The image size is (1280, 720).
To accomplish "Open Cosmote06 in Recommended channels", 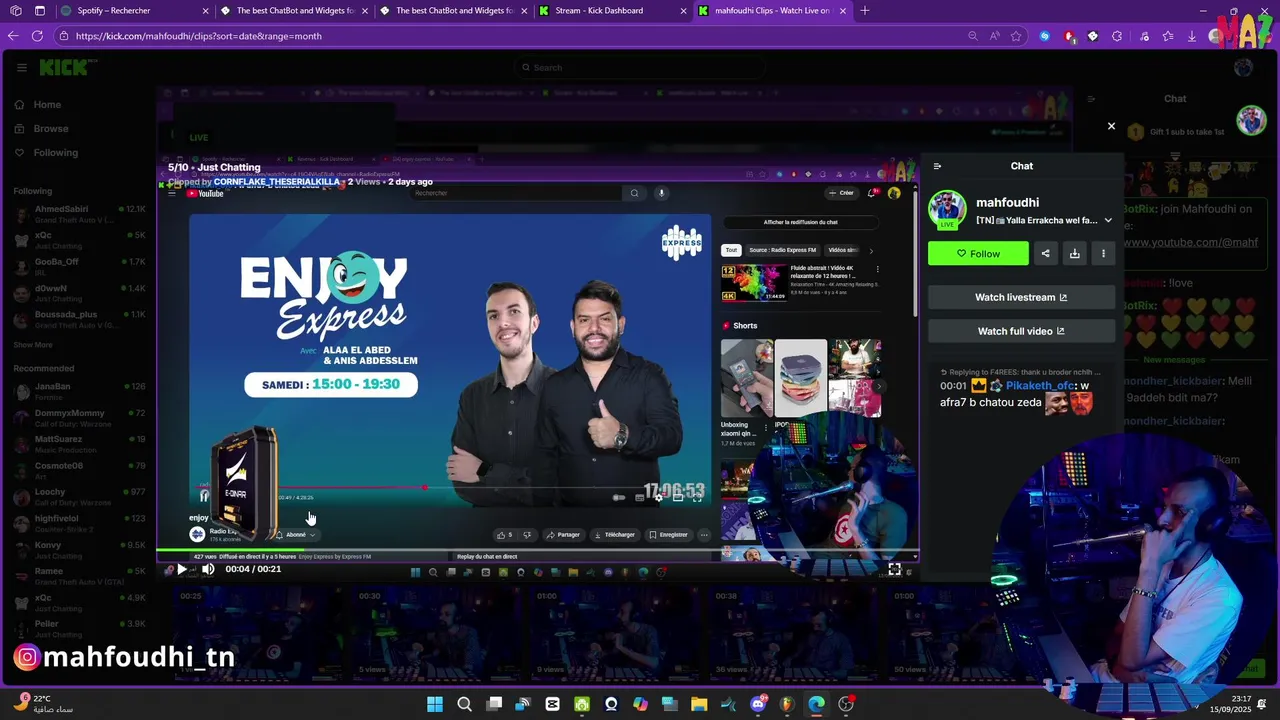I will 79,471.
